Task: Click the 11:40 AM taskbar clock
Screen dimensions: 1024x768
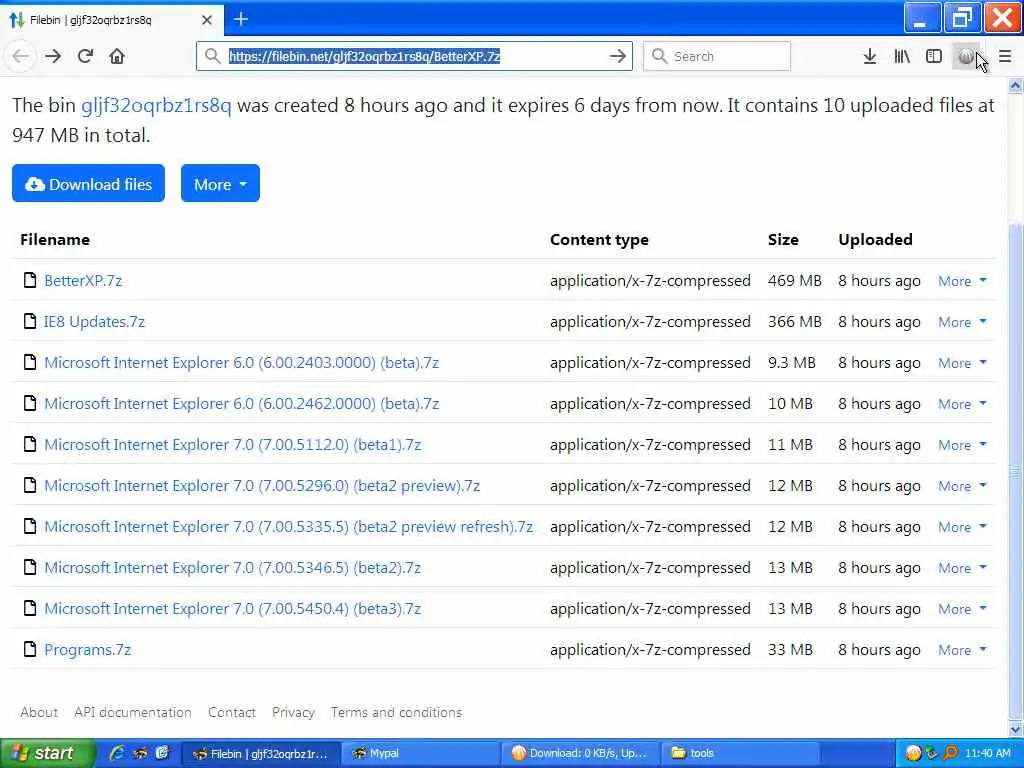Action: (x=987, y=753)
